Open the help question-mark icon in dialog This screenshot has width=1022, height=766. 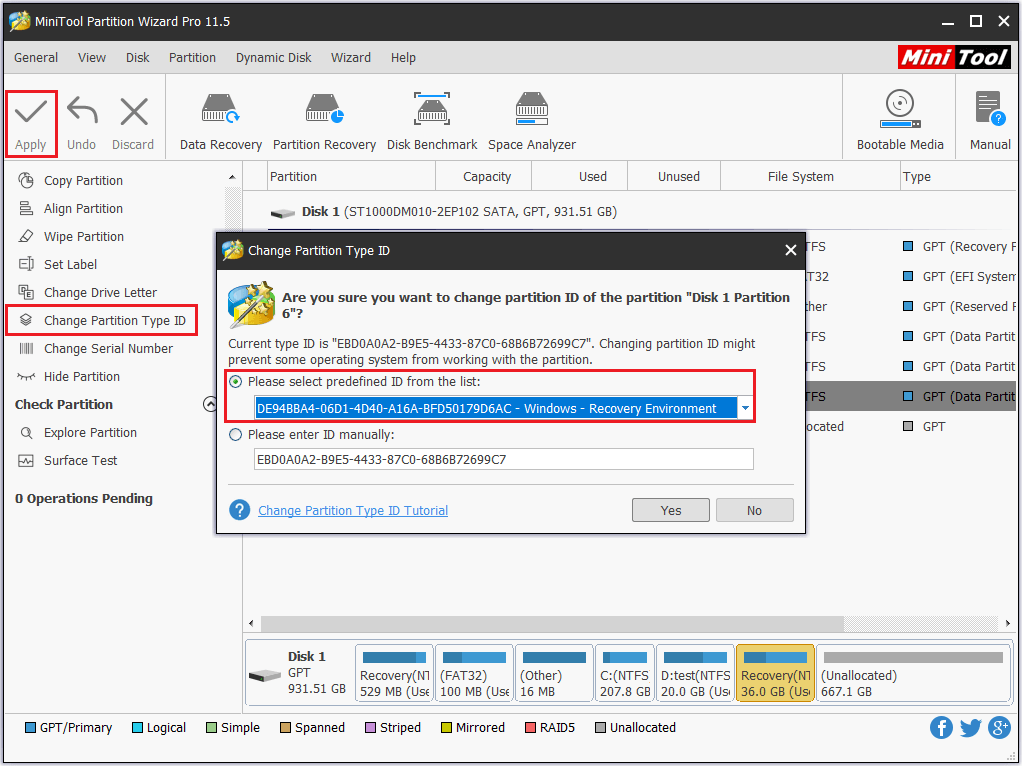point(239,510)
